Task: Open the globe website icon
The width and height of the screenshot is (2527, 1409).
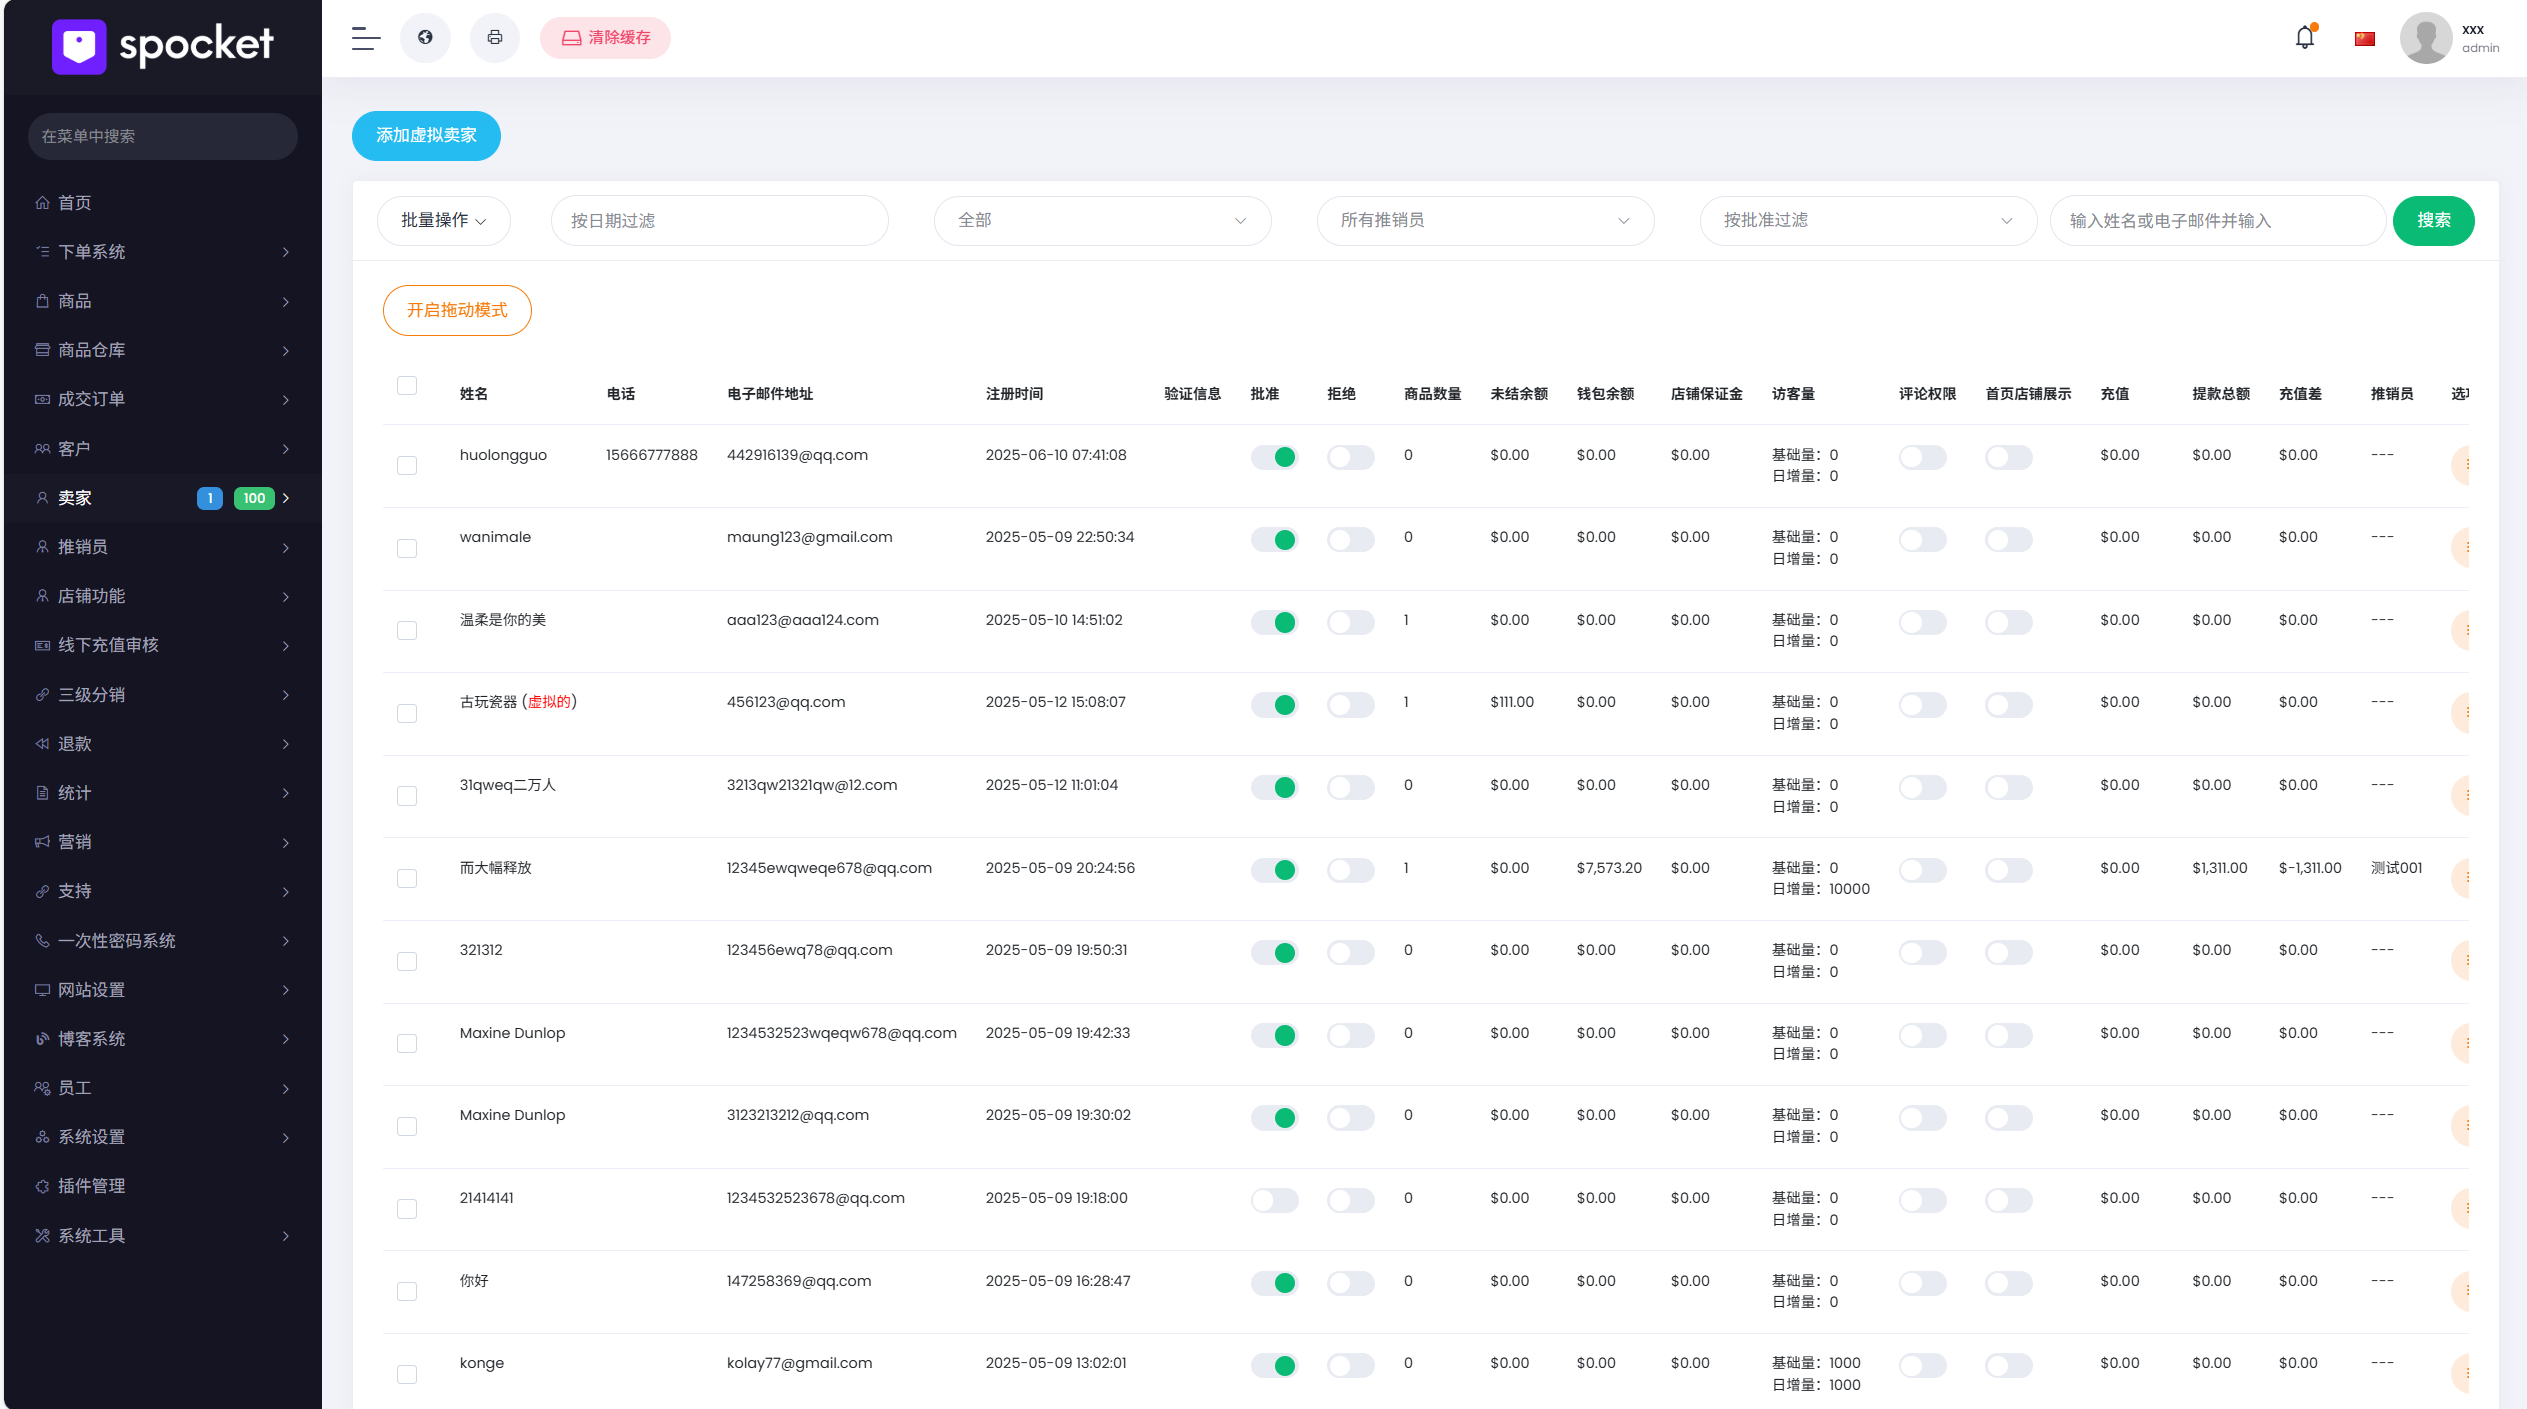Action: pyautogui.click(x=425, y=38)
